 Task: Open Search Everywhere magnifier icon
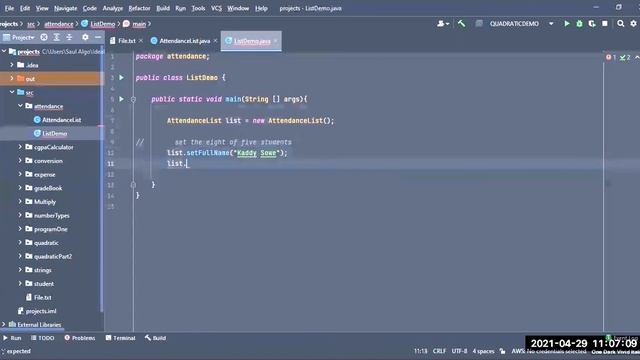click(x=620, y=24)
